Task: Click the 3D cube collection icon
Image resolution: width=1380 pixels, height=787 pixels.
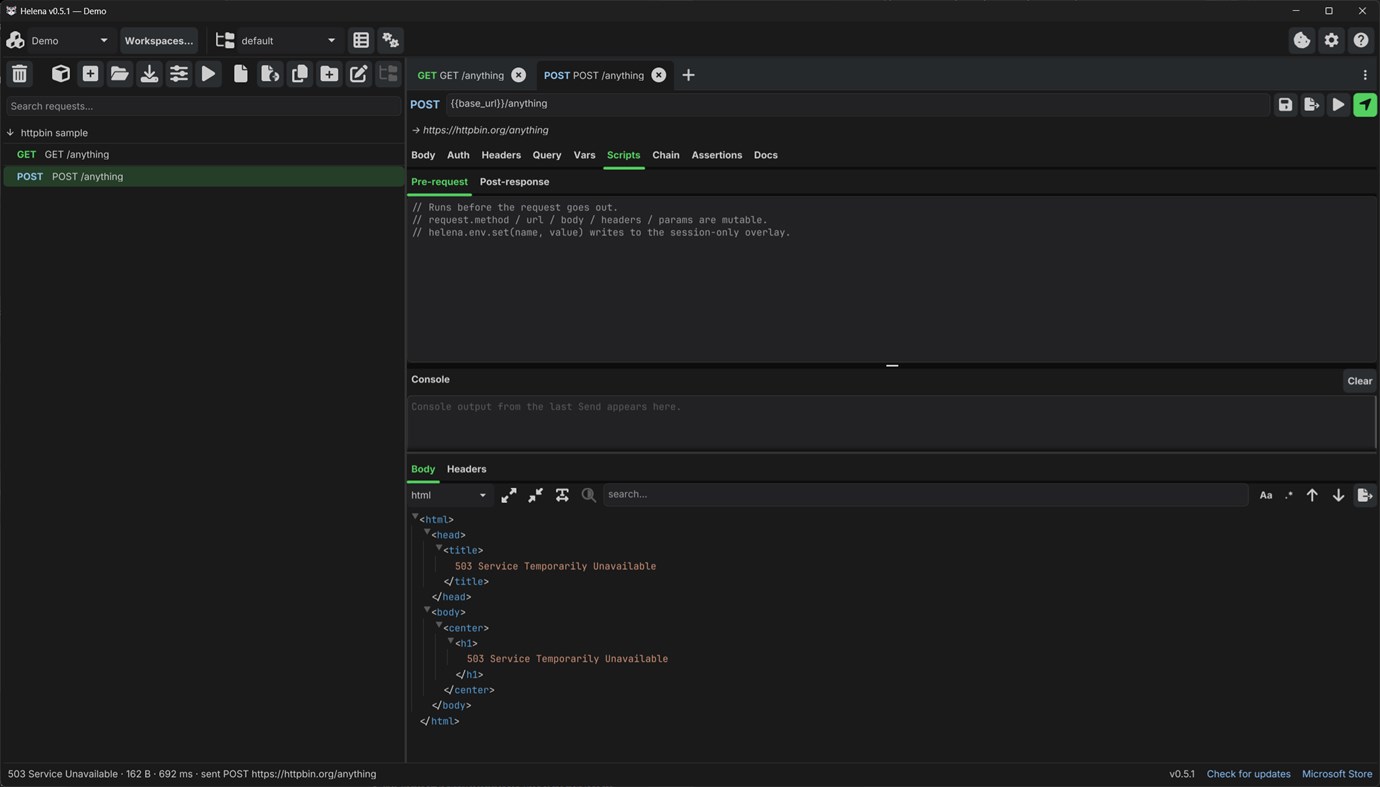Action: click(x=61, y=74)
